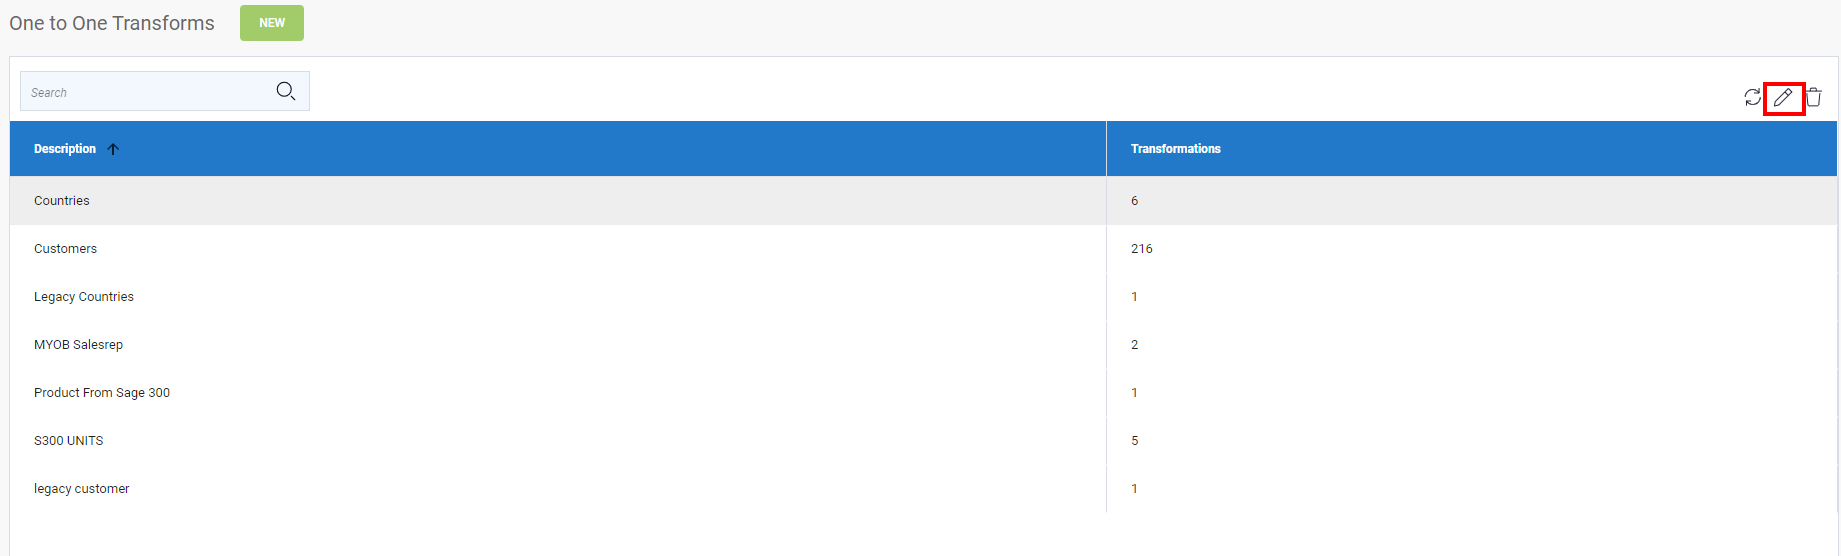1841x556 pixels.
Task: Click the transformations count 5 for S300 UNITS
Action: tap(1135, 441)
